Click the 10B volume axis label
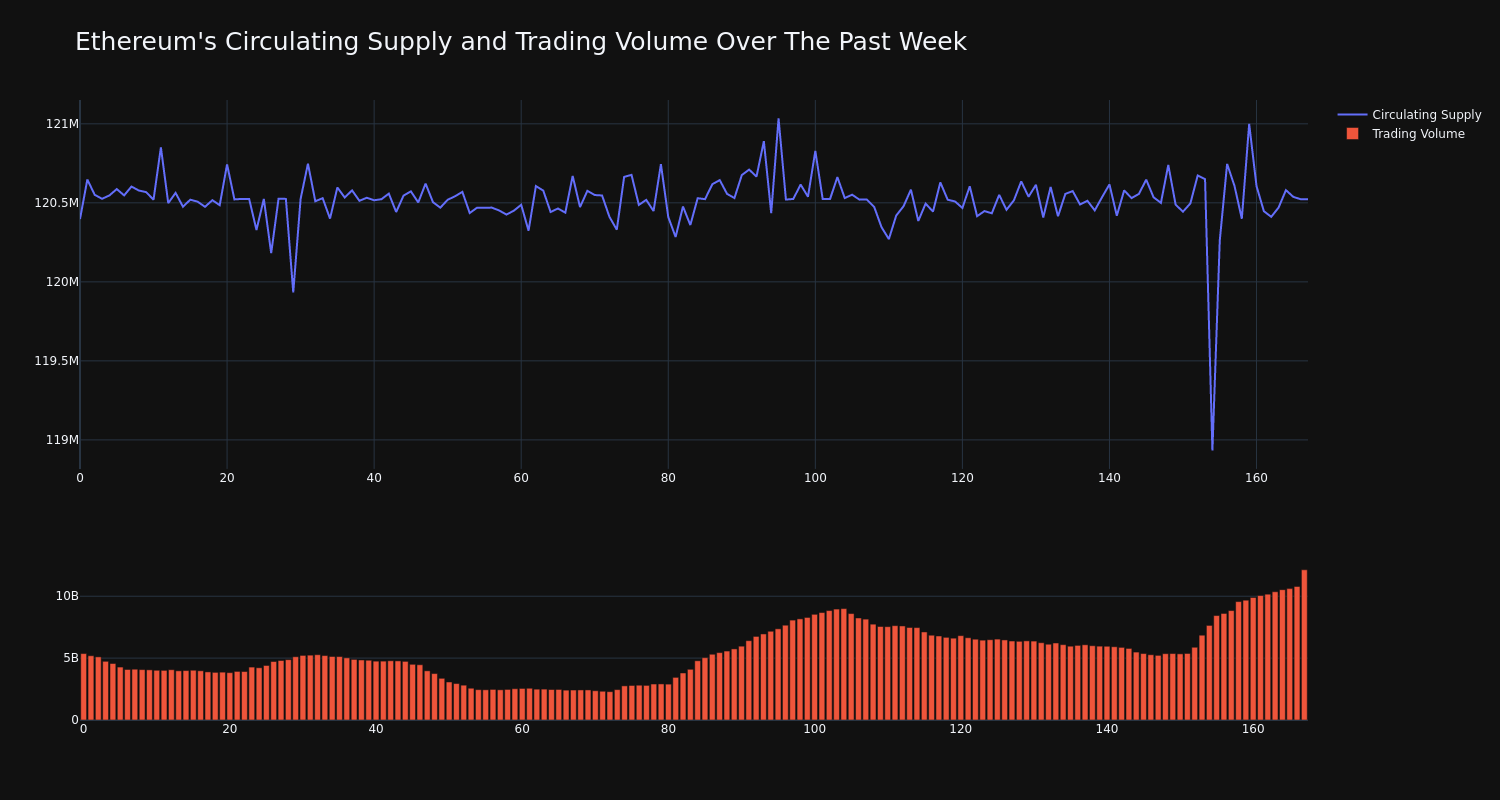The width and height of the screenshot is (1500, 800). (67, 596)
